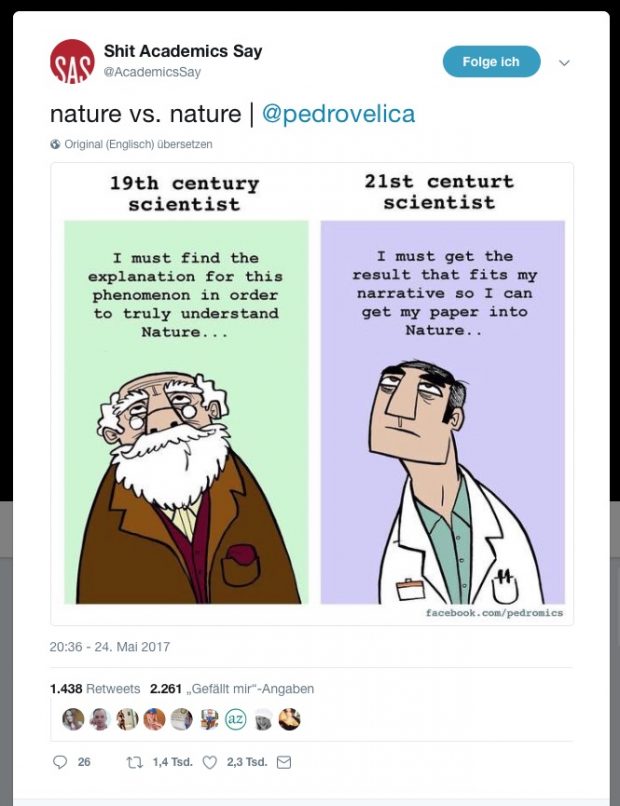
Task: Open the teal 'az' liker avatar
Action: [235, 719]
